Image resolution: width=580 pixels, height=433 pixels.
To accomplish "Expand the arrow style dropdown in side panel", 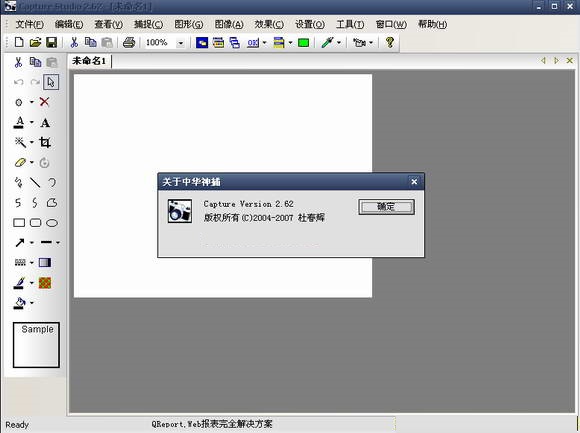I will coord(31,243).
